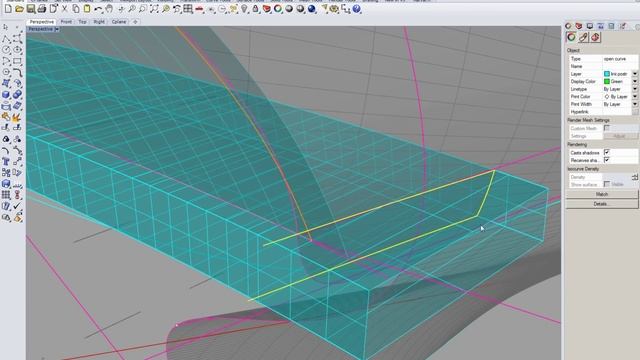Click the Hyperlink browse button

(x=635, y=111)
